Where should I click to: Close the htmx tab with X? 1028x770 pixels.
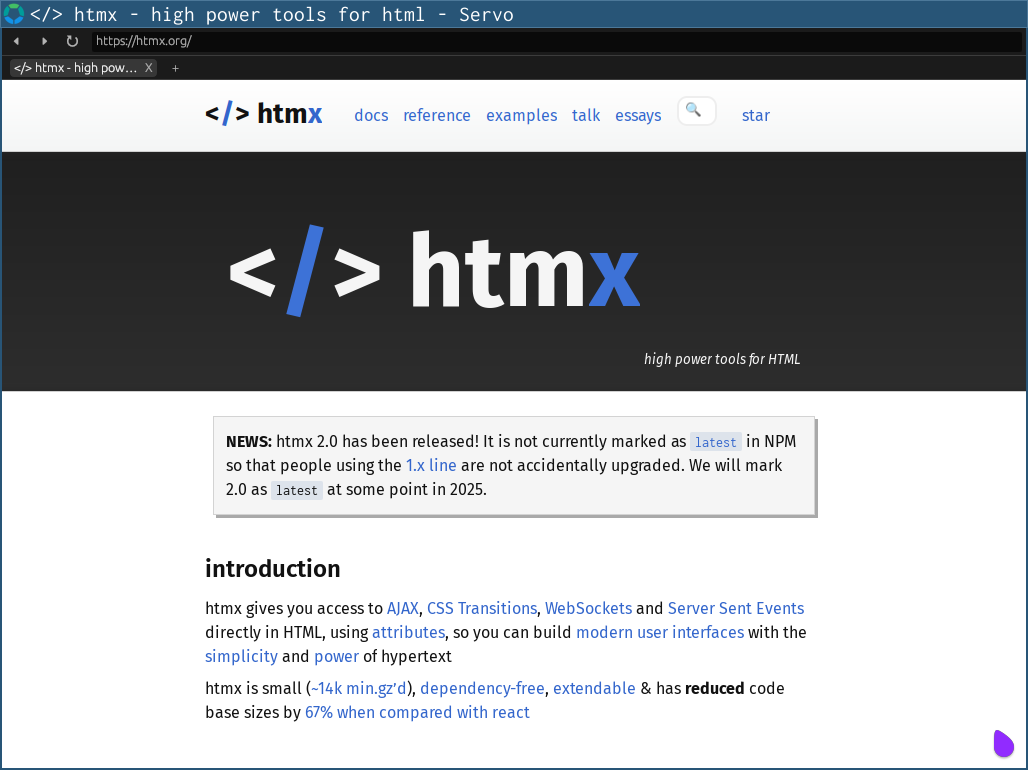(149, 68)
